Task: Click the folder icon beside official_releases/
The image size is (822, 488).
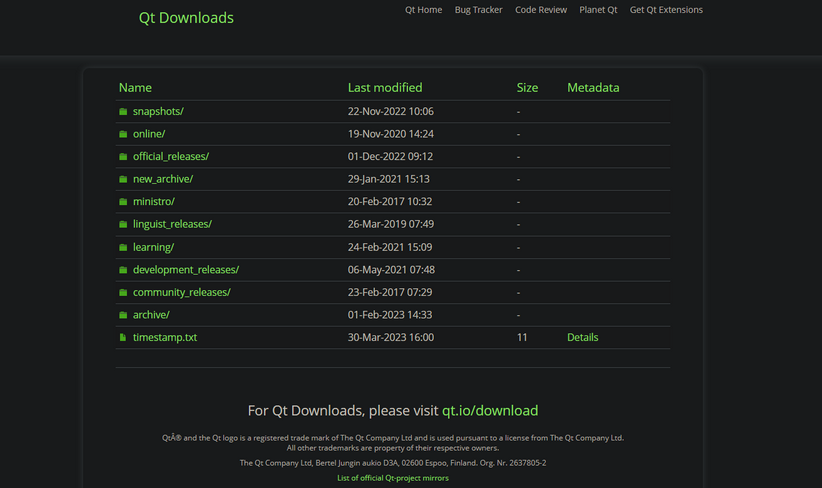Action: [123, 157]
